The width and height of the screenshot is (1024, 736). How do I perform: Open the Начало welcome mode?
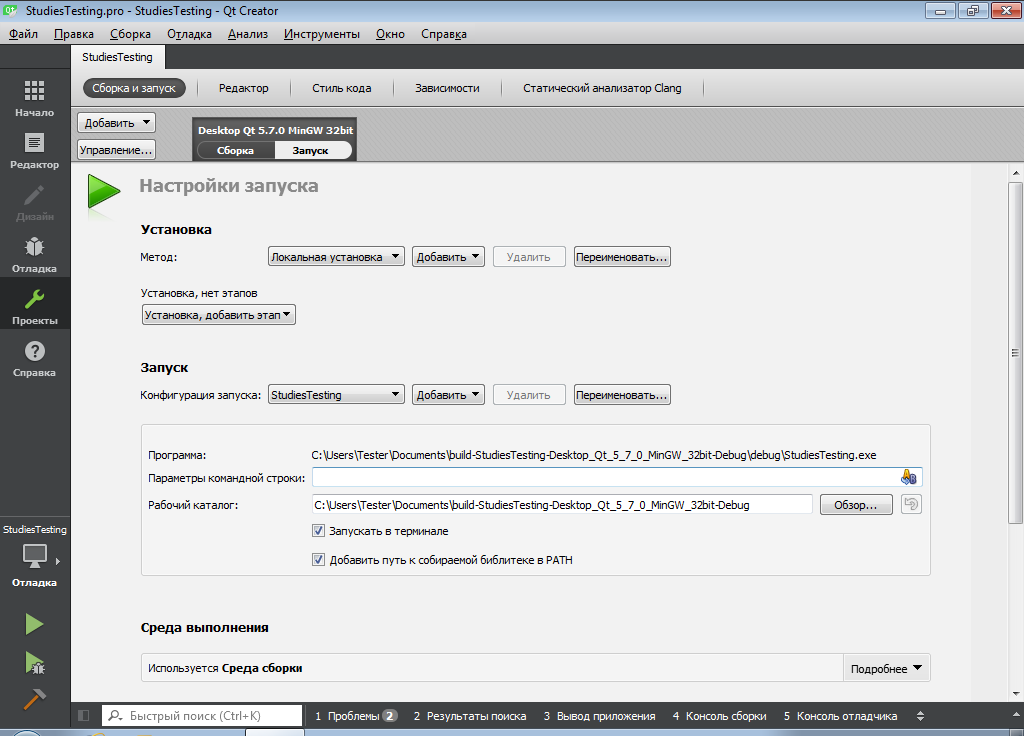pos(35,98)
